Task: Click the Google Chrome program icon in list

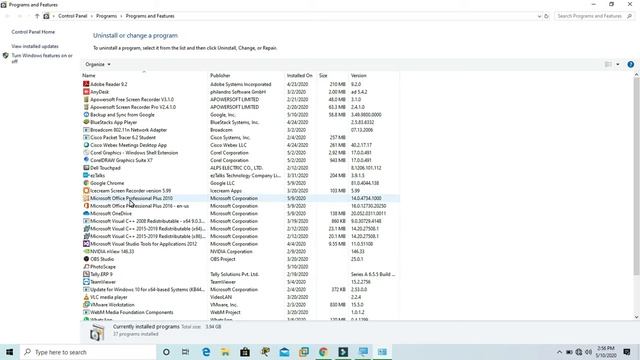Action: pyautogui.click(x=86, y=183)
